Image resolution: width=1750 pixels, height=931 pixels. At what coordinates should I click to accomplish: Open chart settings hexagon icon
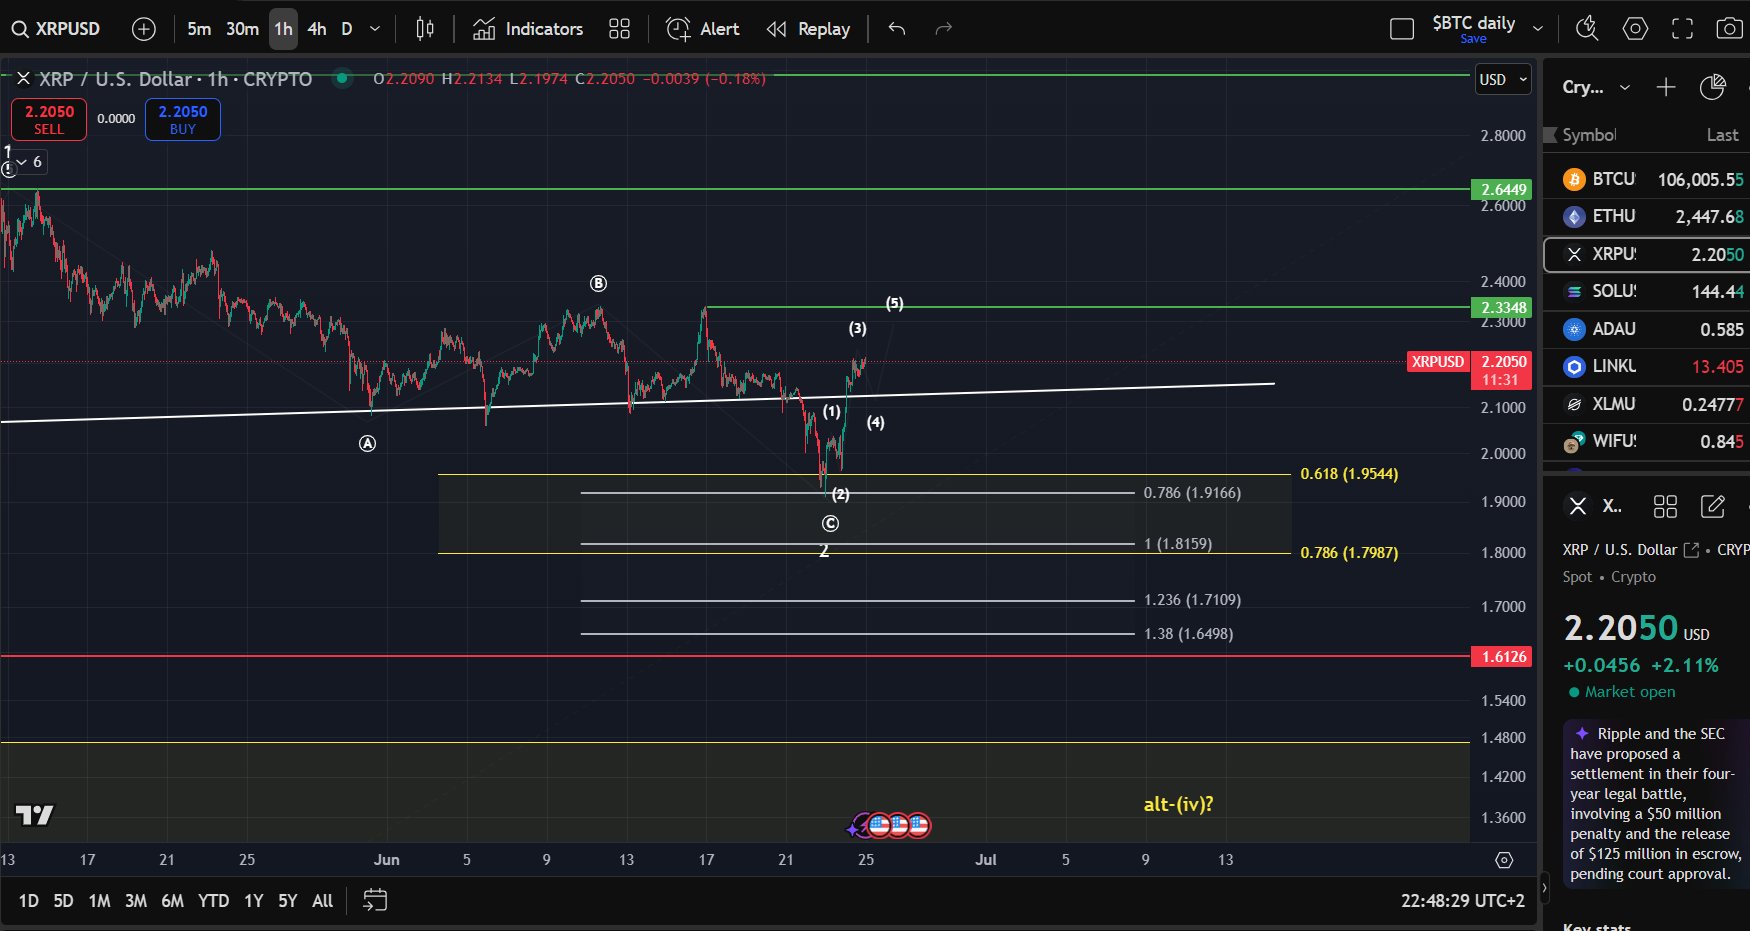pyautogui.click(x=1635, y=29)
